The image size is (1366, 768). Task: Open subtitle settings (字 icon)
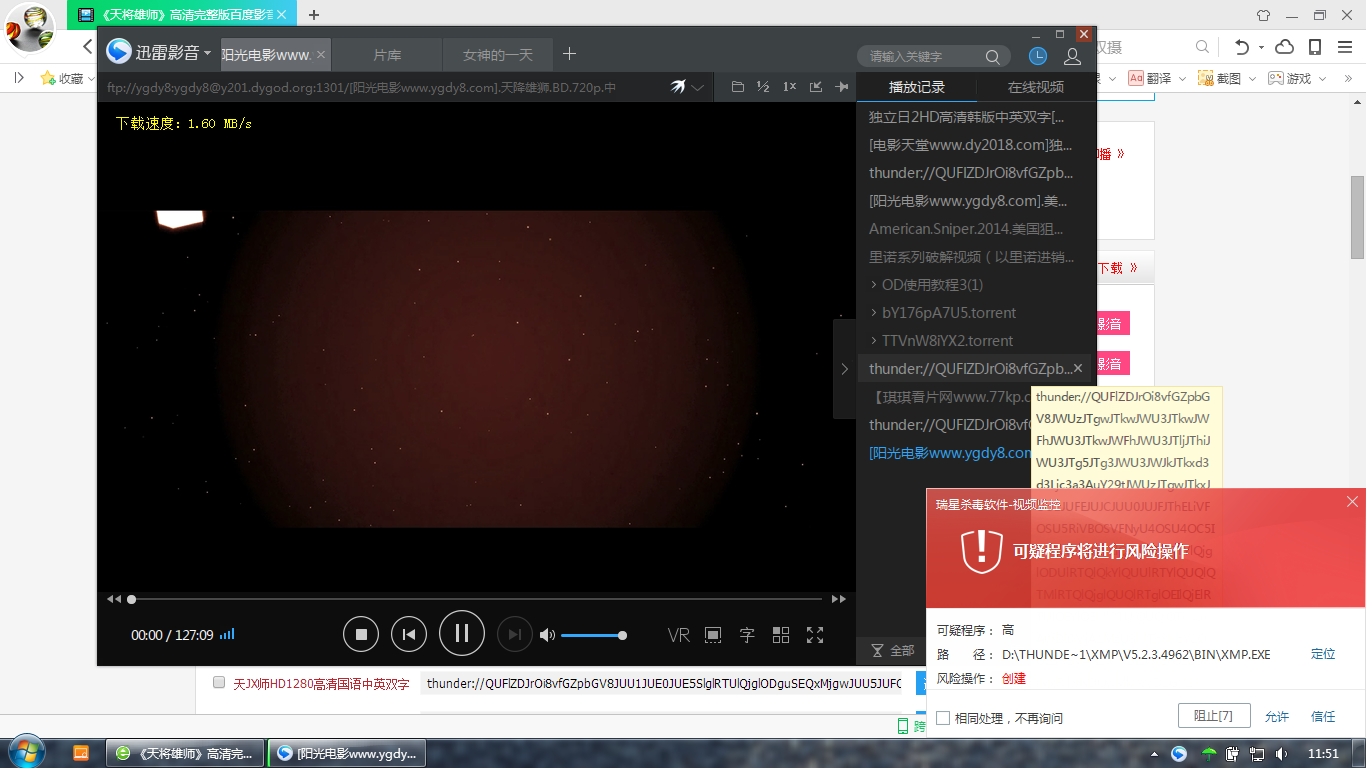747,635
